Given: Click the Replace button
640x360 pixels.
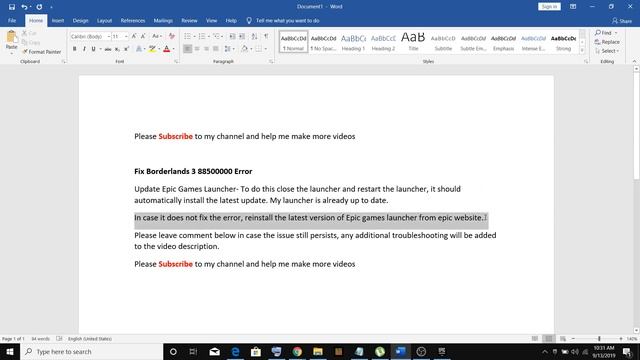Looking at the screenshot, I should (x=607, y=42).
